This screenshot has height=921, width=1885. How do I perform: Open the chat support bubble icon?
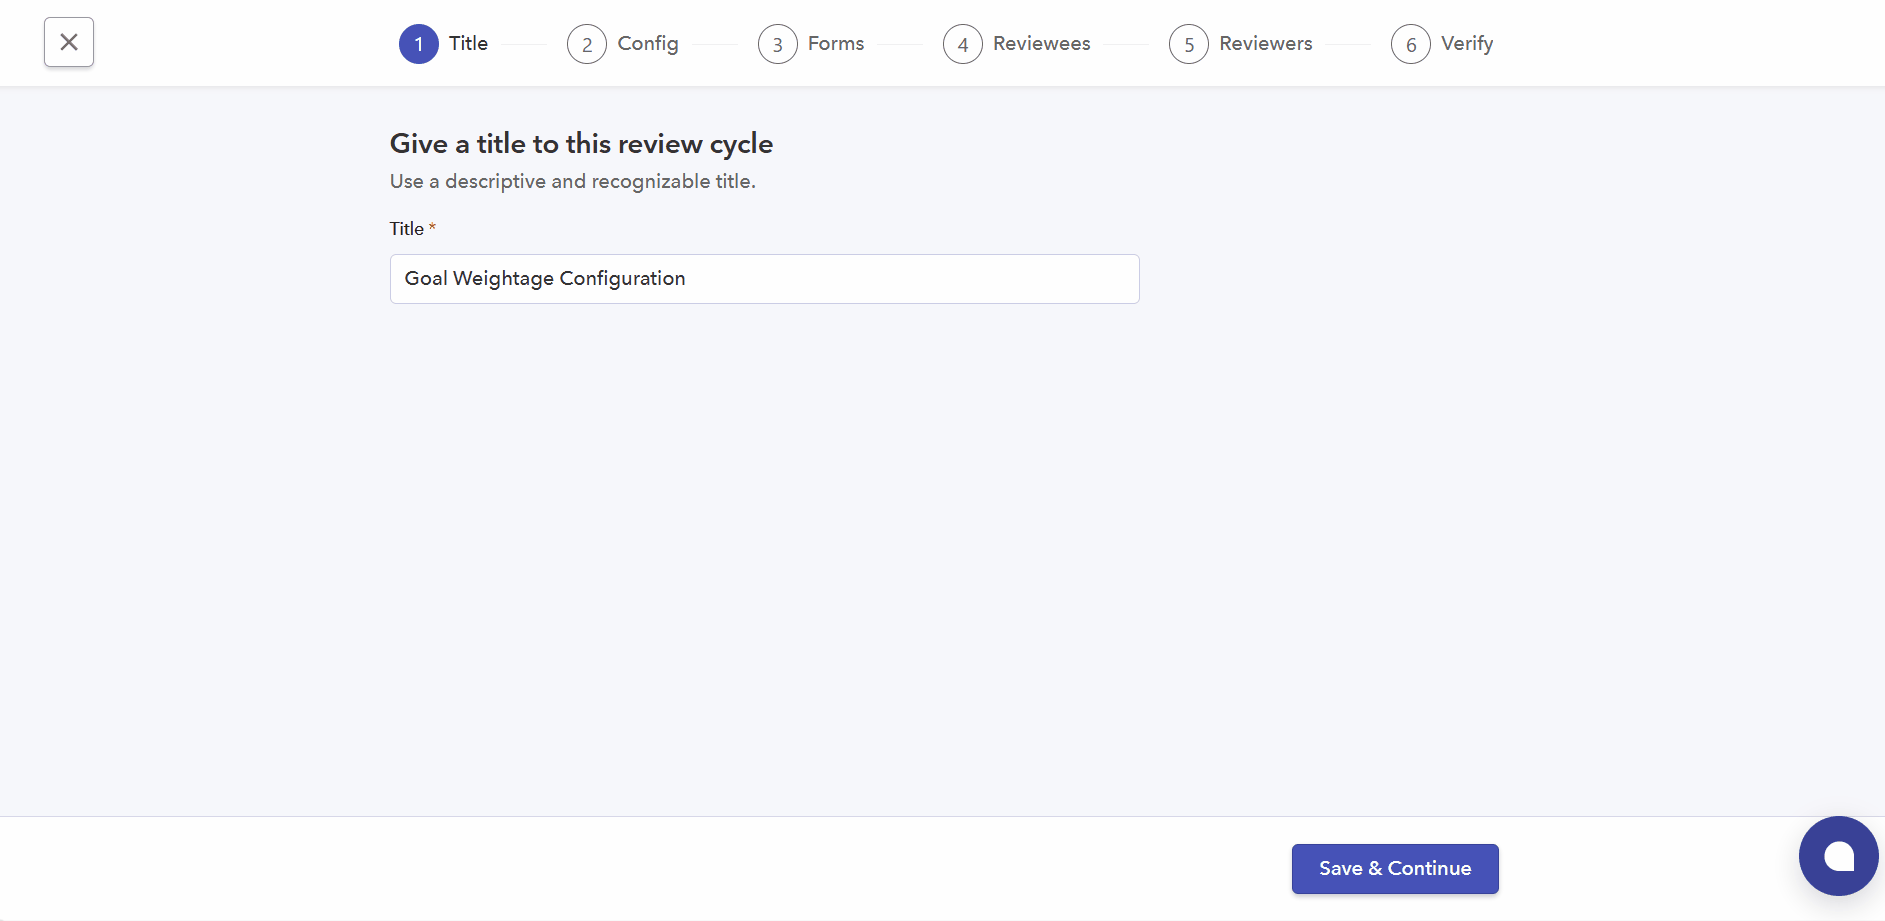(1838, 856)
